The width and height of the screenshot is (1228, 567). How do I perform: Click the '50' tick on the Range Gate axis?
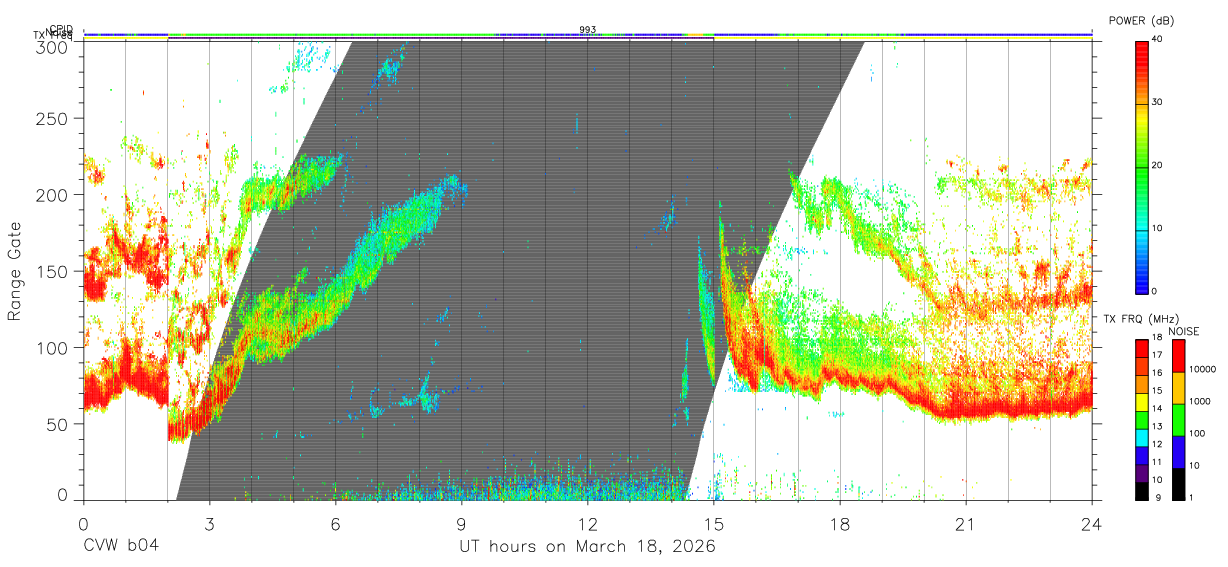(x=59, y=424)
